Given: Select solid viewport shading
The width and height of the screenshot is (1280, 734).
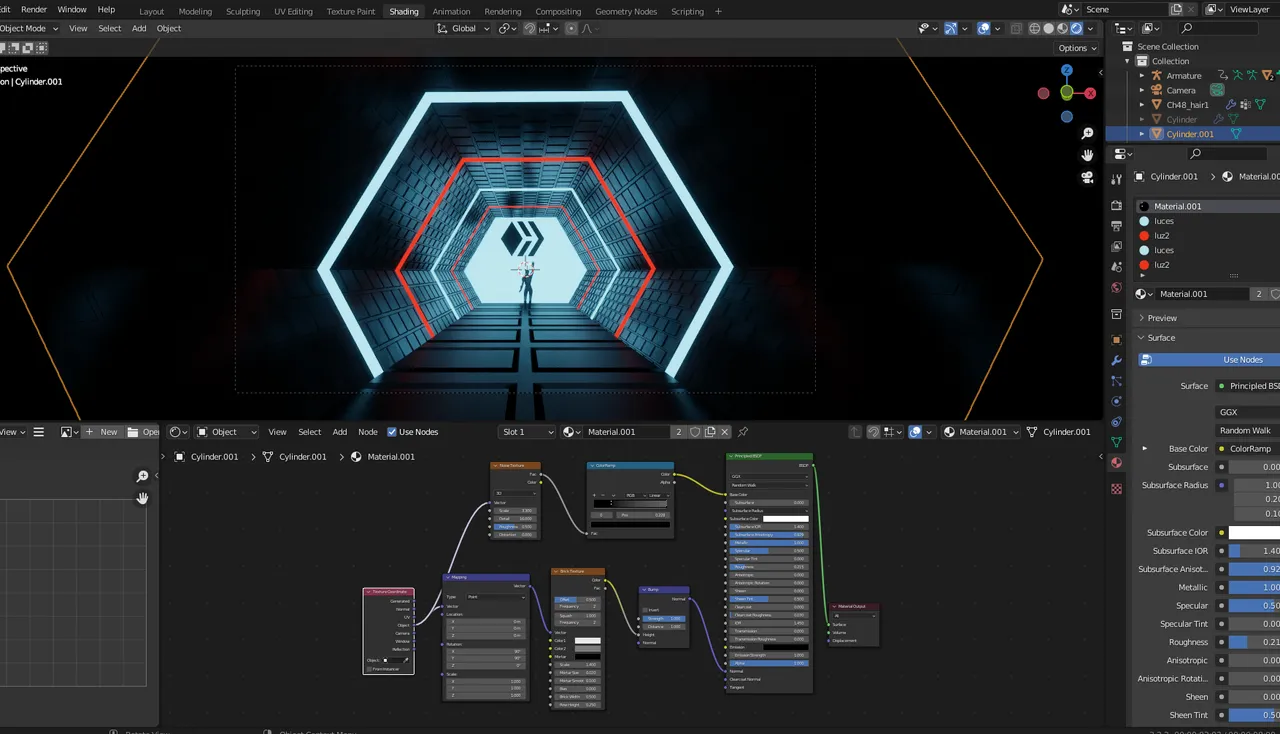Looking at the screenshot, I should pyautogui.click(x=1048, y=29).
